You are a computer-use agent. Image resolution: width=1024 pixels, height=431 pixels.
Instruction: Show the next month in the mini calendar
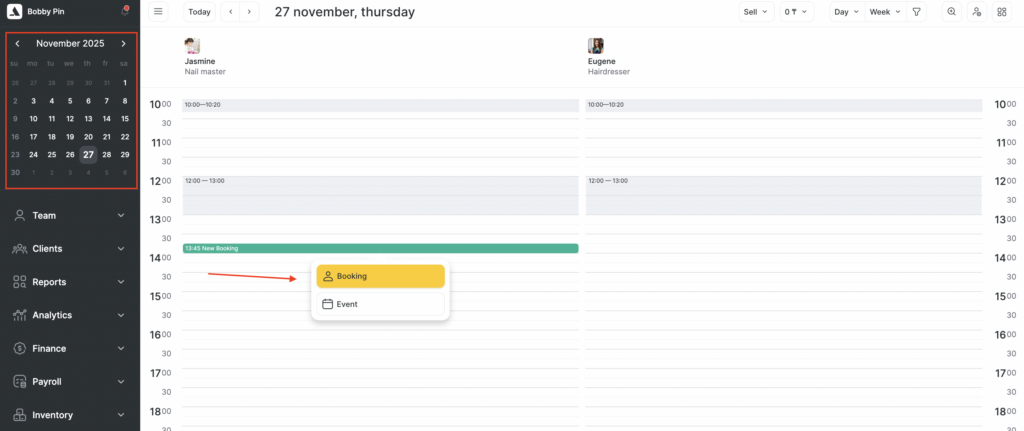pyautogui.click(x=123, y=44)
